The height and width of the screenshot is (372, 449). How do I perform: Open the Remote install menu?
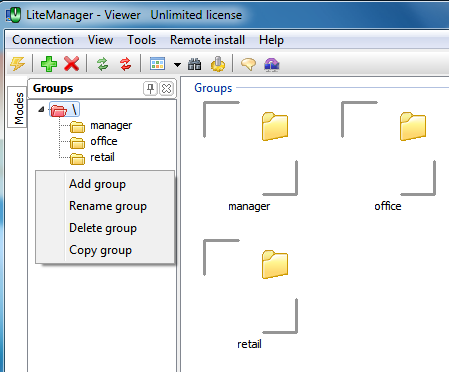(207, 40)
